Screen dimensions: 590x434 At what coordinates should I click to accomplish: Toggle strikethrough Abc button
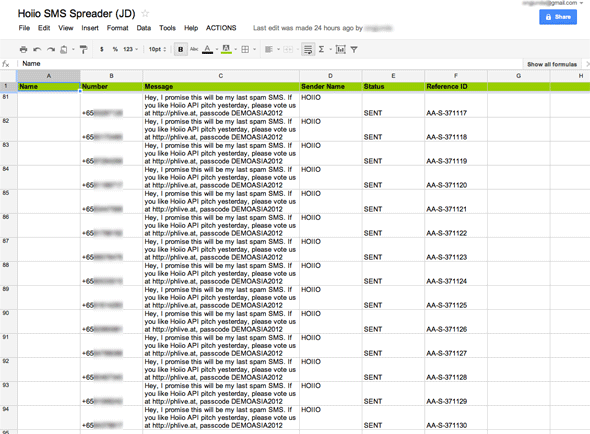tap(194, 49)
